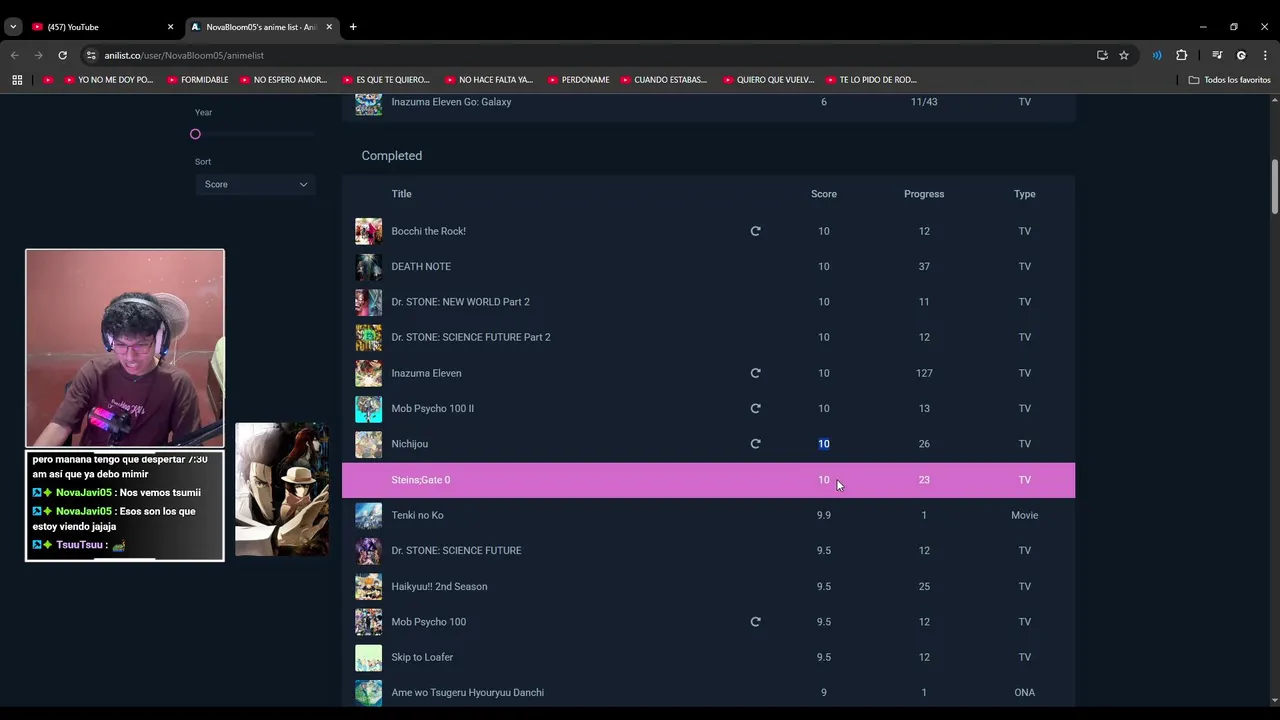Open the apps grid in bookmarks bar
Viewport: 1280px width, 720px height.
click(x=17, y=80)
